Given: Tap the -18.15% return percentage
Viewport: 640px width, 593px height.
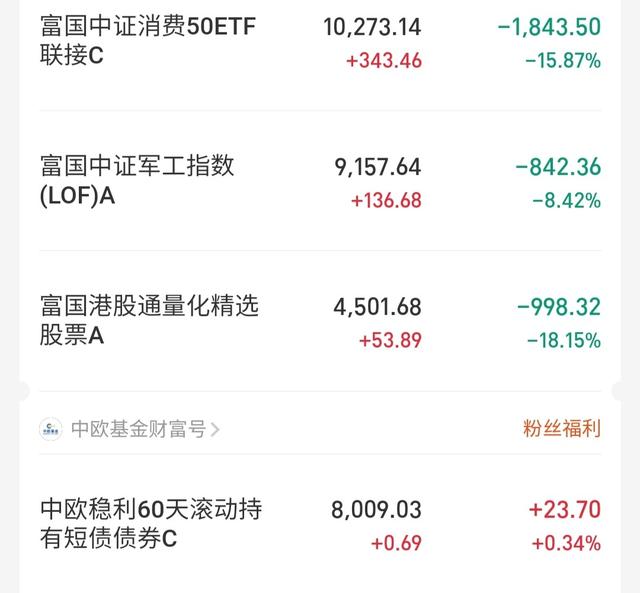Looking at the screenshot, I should pyautogui.click(x=564, y=340).
